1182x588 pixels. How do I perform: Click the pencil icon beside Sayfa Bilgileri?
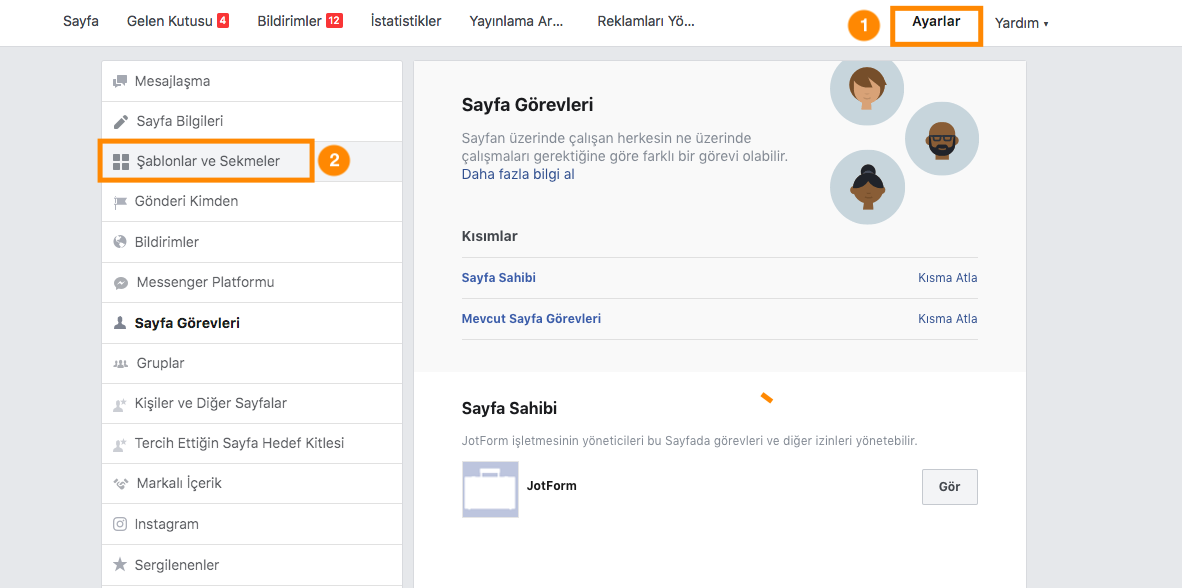tap(121, 121)
